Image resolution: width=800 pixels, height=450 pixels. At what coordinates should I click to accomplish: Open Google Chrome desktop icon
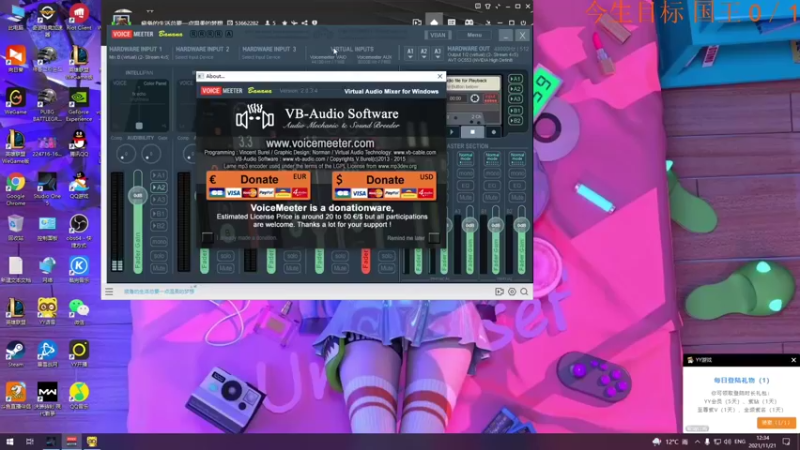(x=16, y=188)
